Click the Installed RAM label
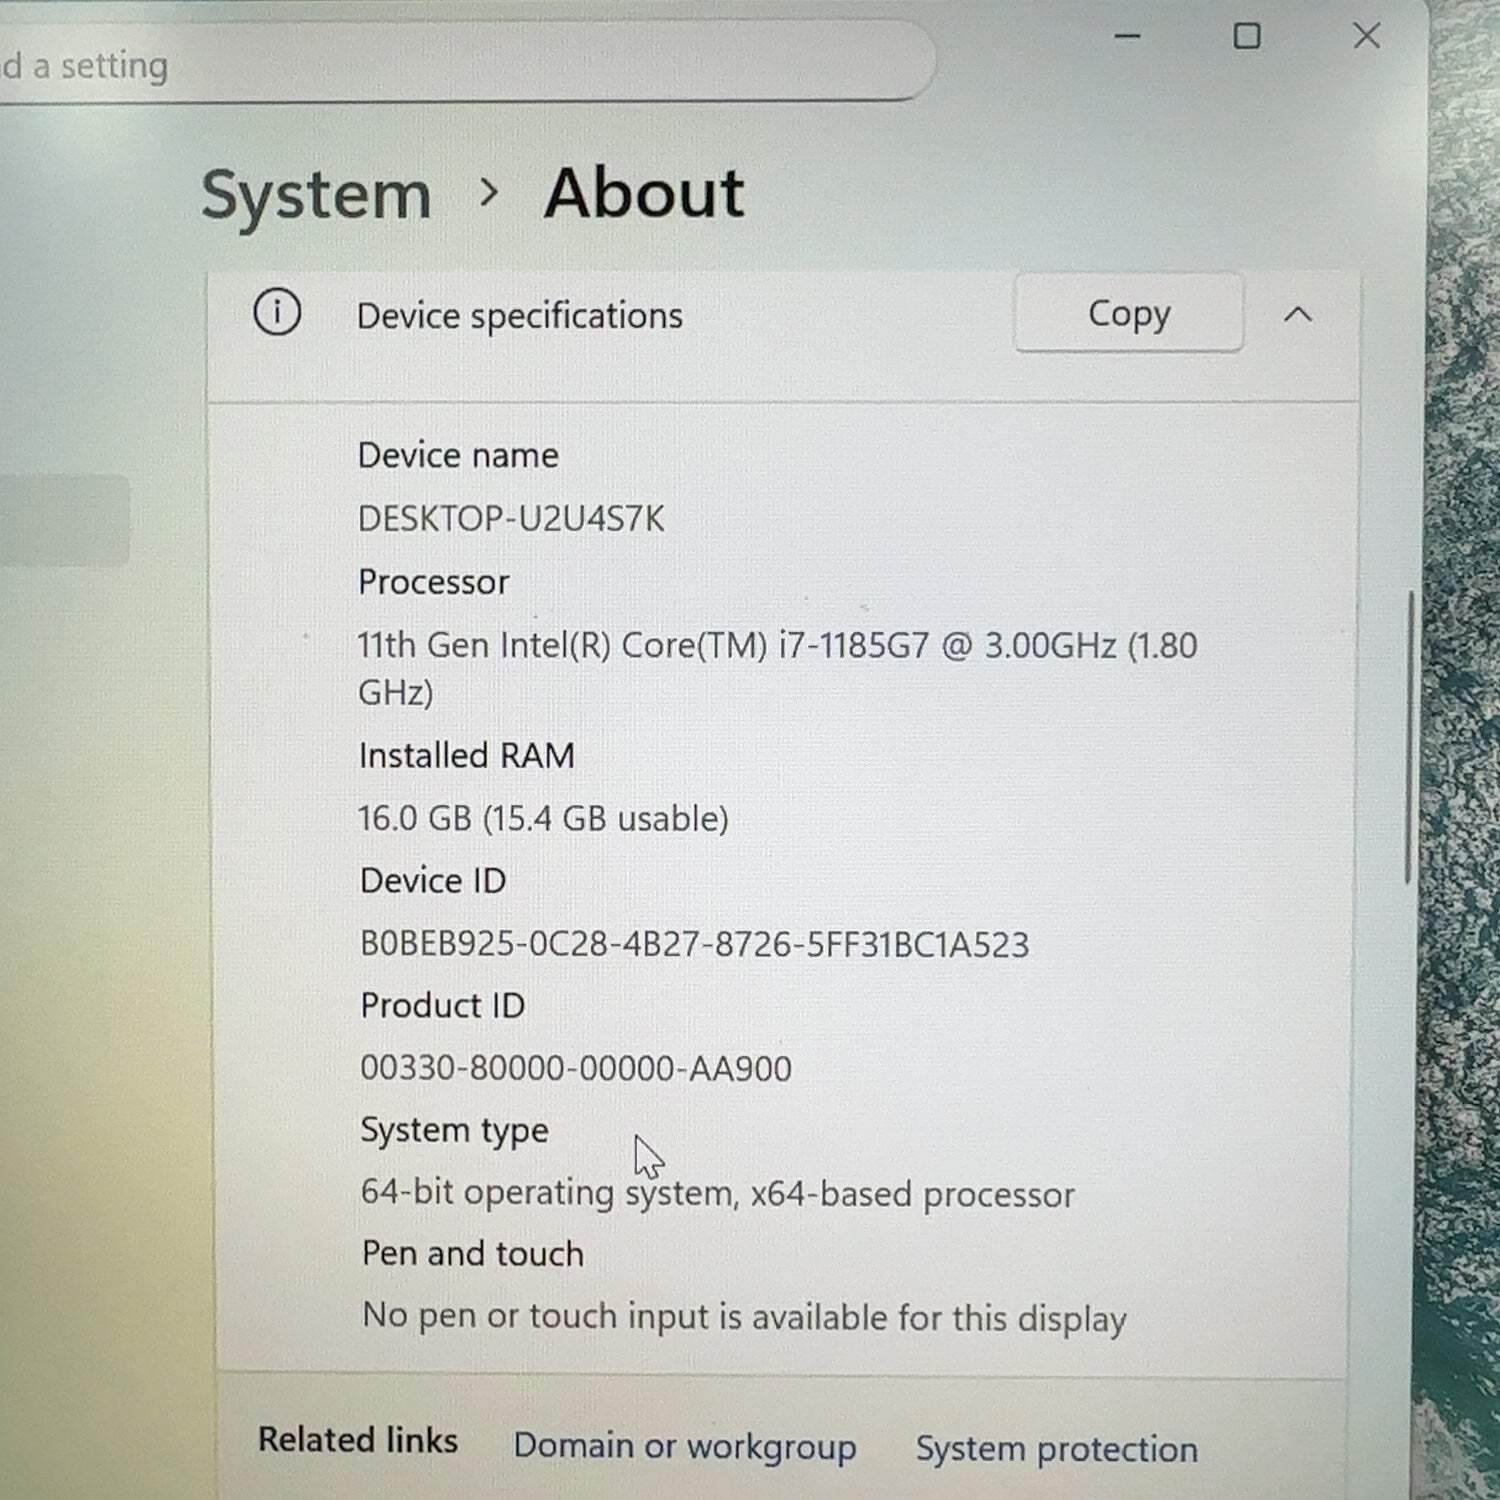This screenshot has height=1500, width=1500. point(467,756)
